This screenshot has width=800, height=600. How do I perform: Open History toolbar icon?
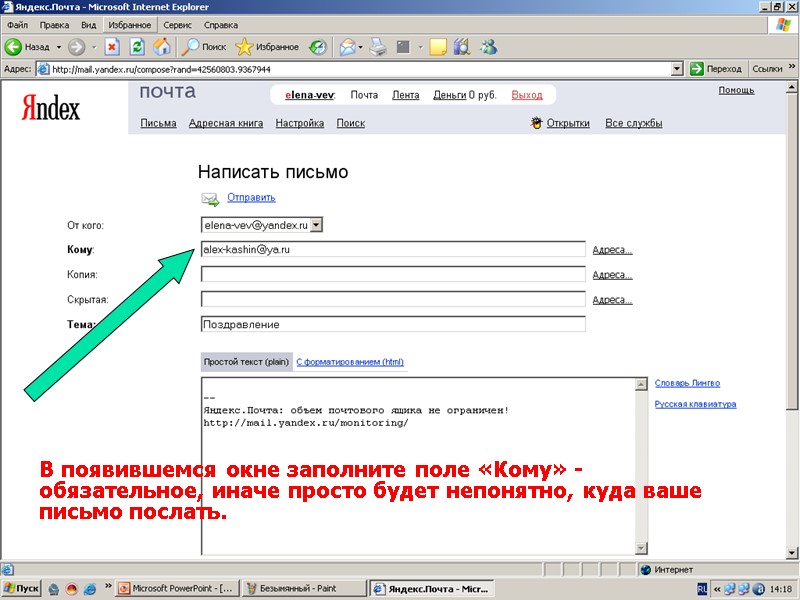pos(317,47)
